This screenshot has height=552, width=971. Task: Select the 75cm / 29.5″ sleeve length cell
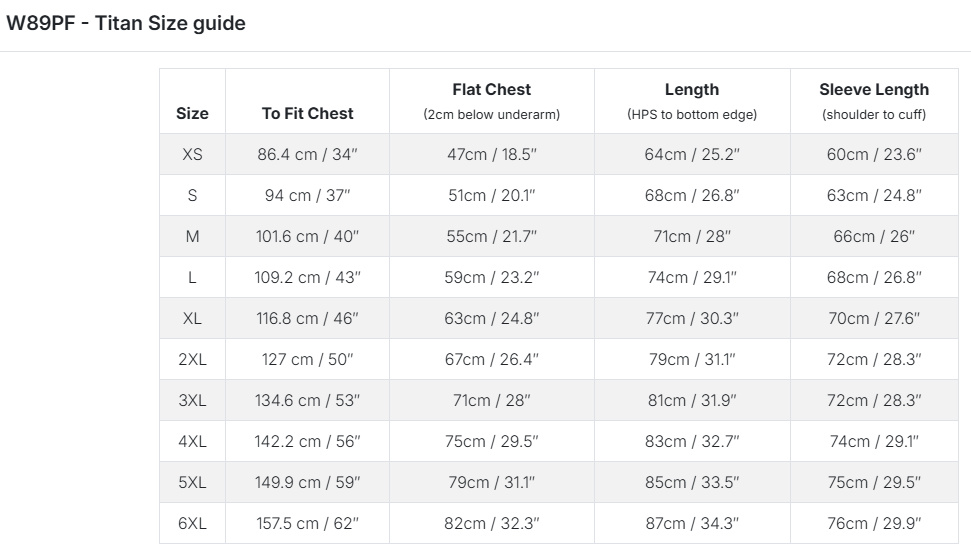tap(874, 482)
